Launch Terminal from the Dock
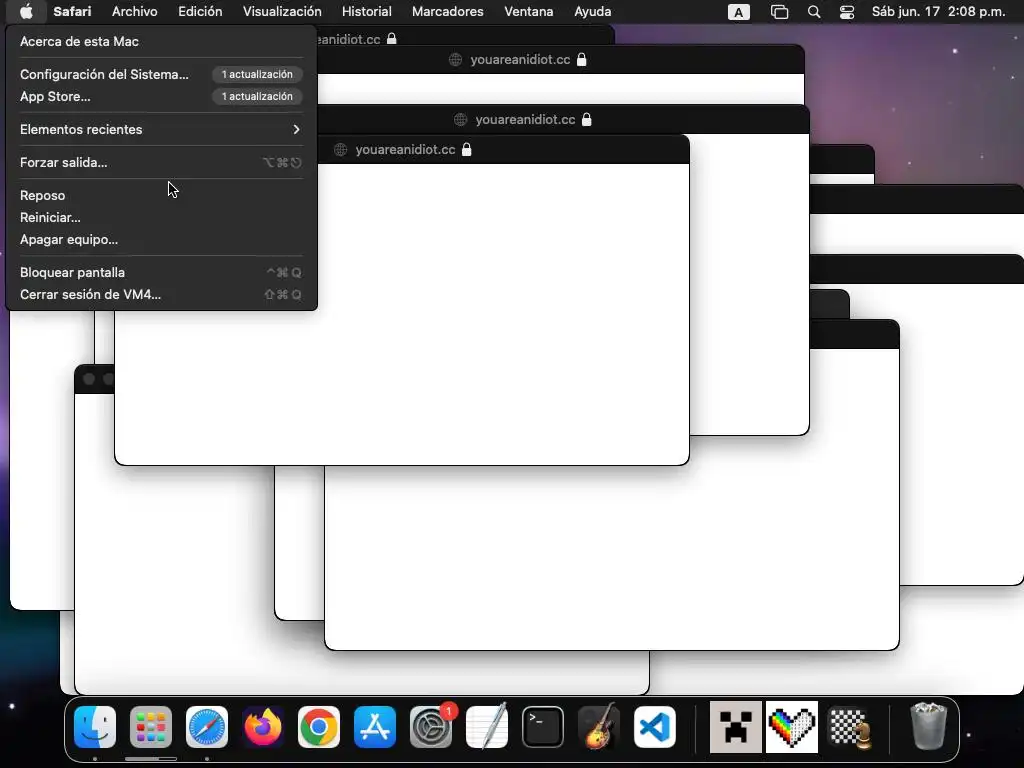The width and height of the screenshot is (1024, 768). coord(543,727)
